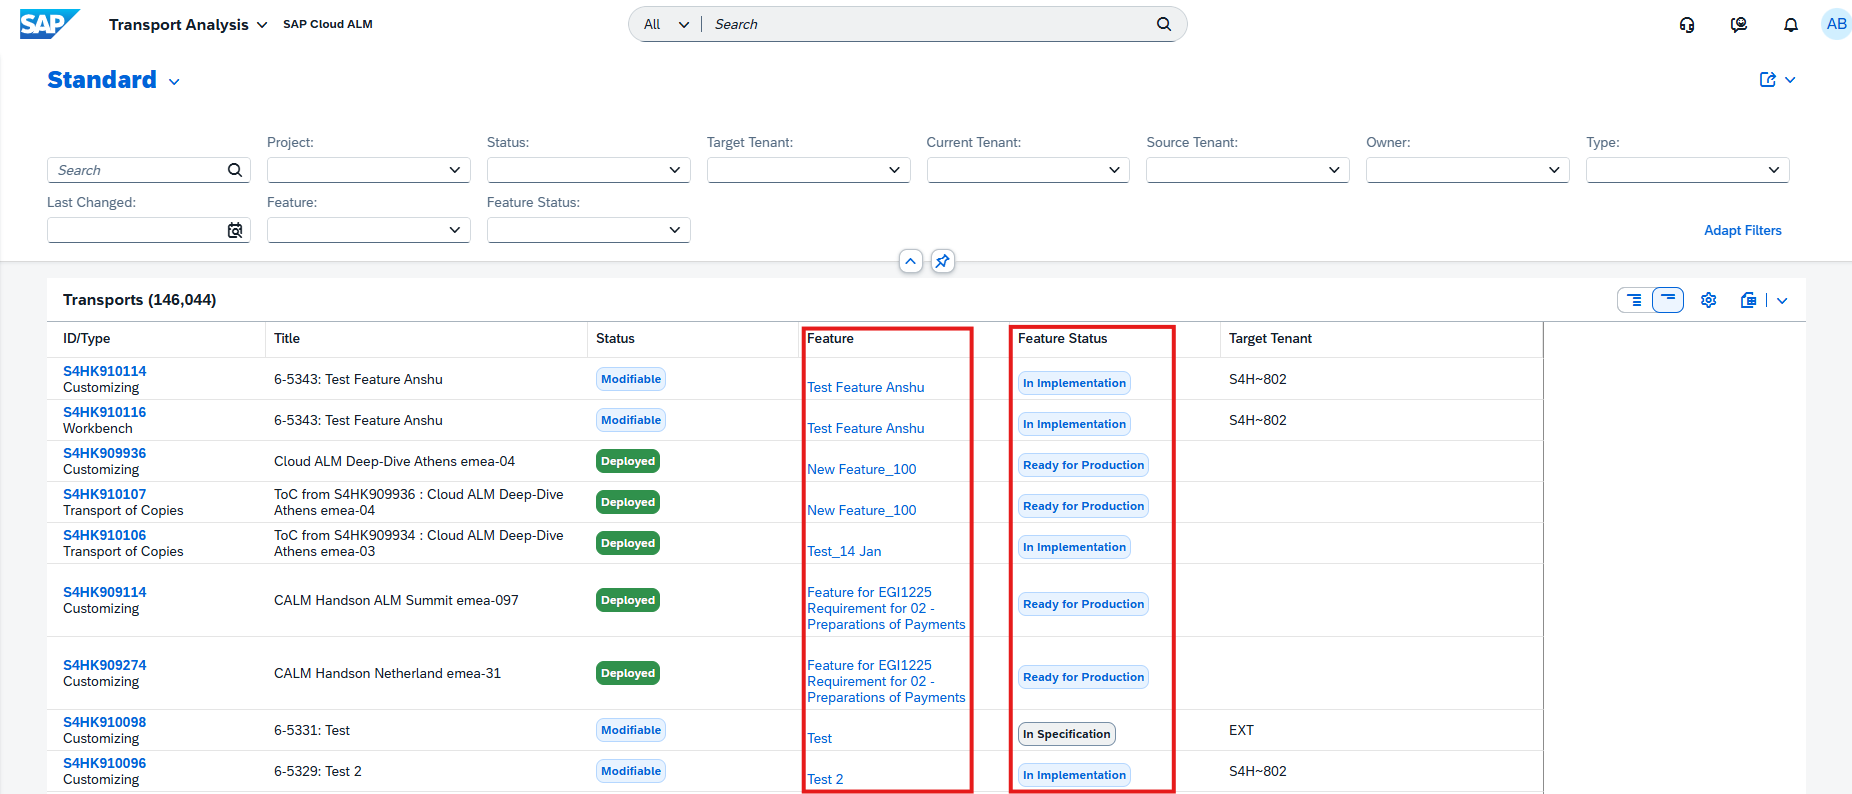Click the Last Changed date input field
Screen dimensions: 1852x794
[x=135, y=230]
